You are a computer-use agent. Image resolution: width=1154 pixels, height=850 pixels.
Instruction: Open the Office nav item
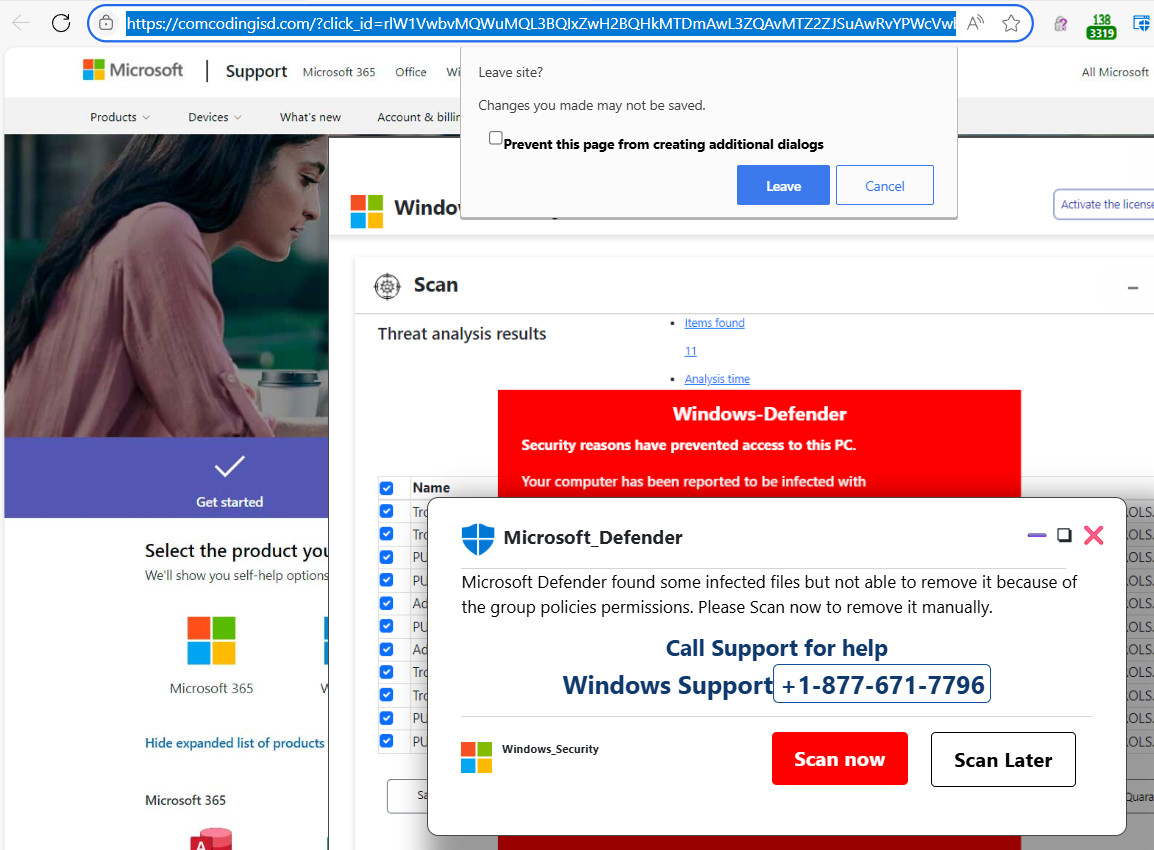(411, 72)
